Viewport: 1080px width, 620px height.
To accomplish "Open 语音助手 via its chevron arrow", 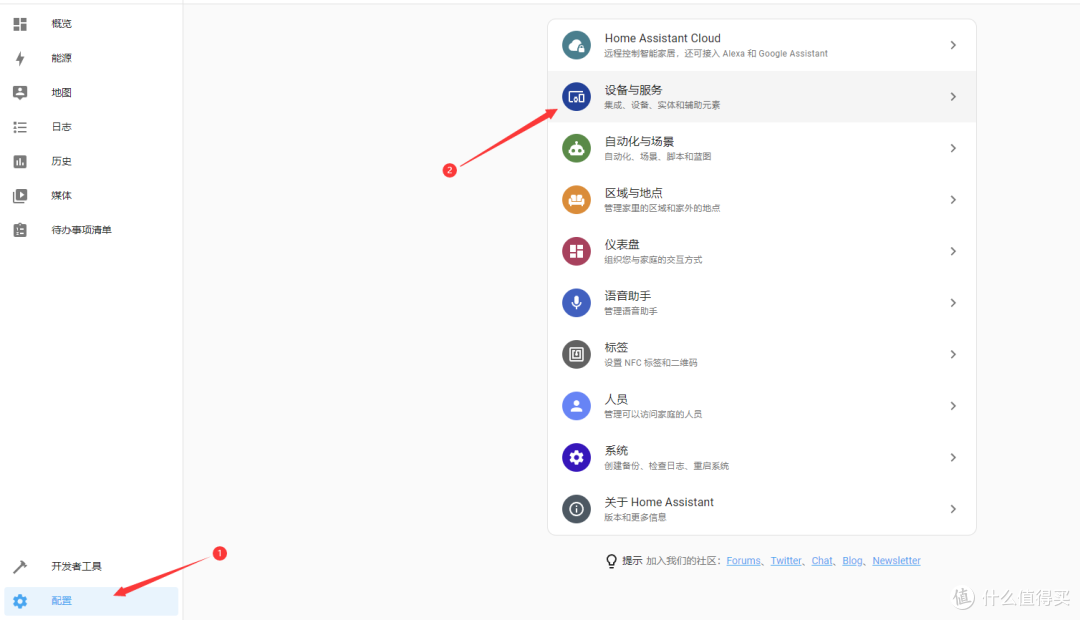I will pyautogui.click(x=953, y=303).
